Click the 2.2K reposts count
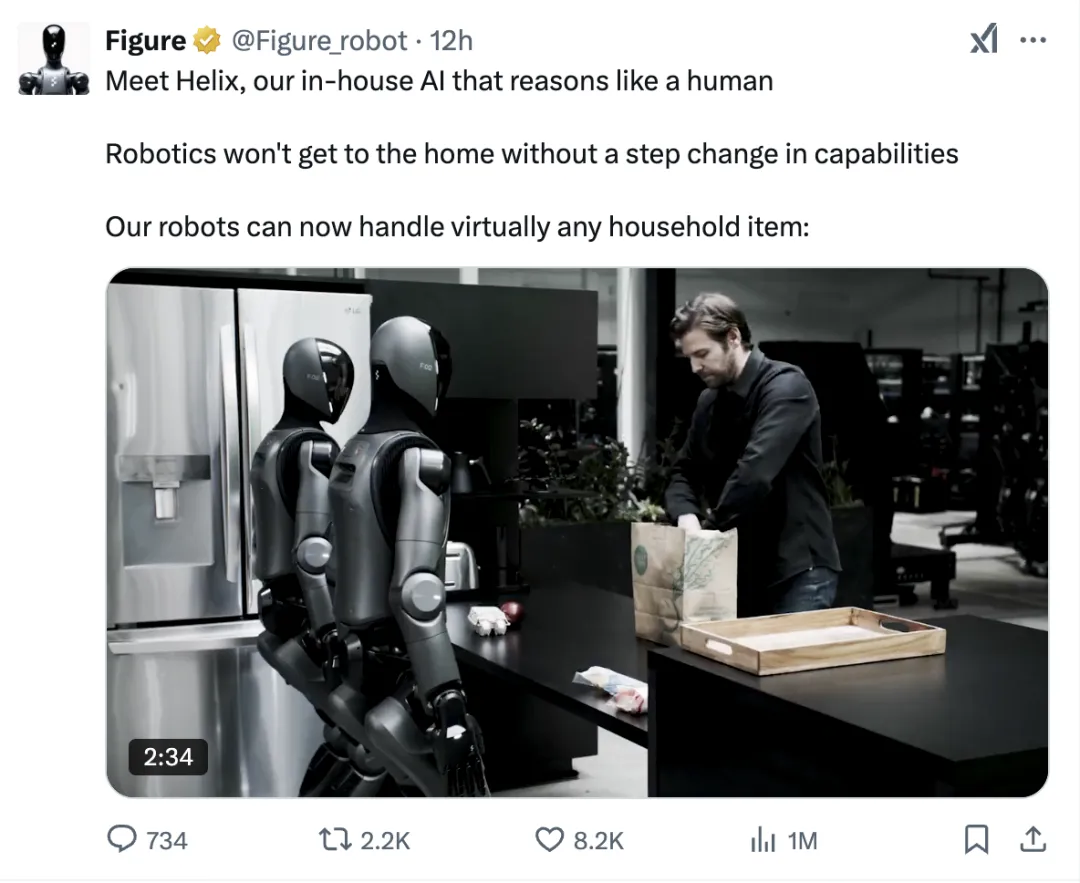Image resolution: width=1080 pixels, height=883 pixels. pyautogui.click(x=385, y=841)
